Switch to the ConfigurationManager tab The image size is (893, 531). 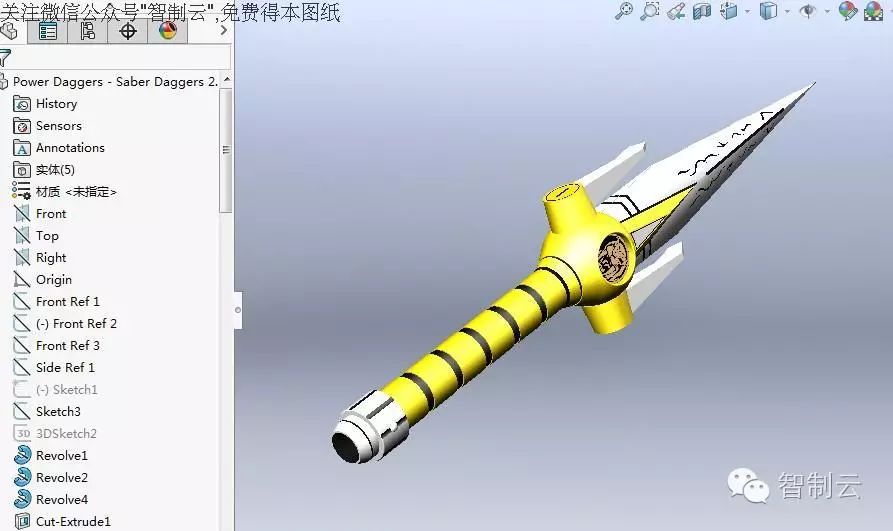[87, 31]
